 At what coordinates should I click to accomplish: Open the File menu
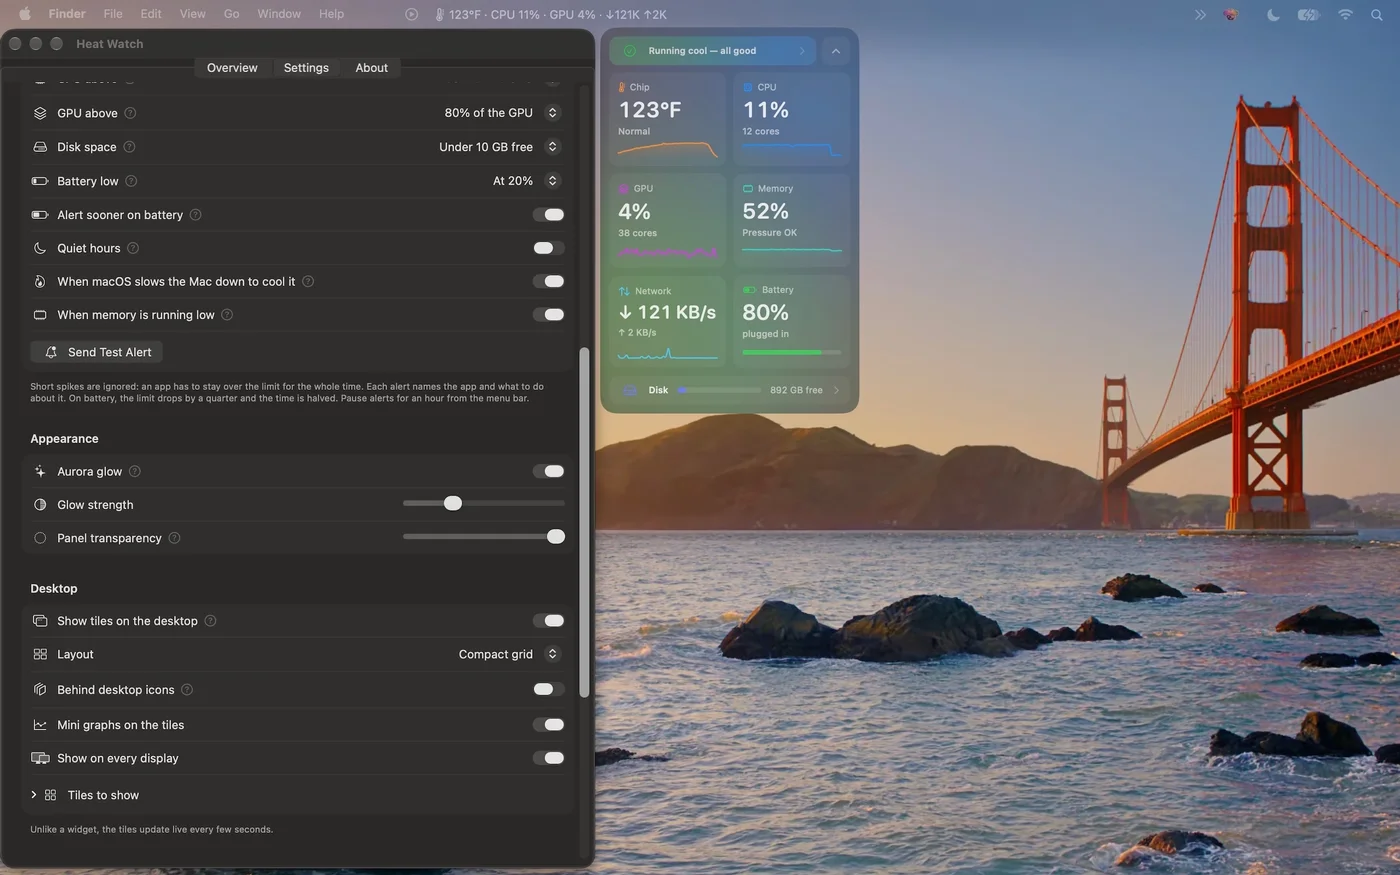point(113,14)
